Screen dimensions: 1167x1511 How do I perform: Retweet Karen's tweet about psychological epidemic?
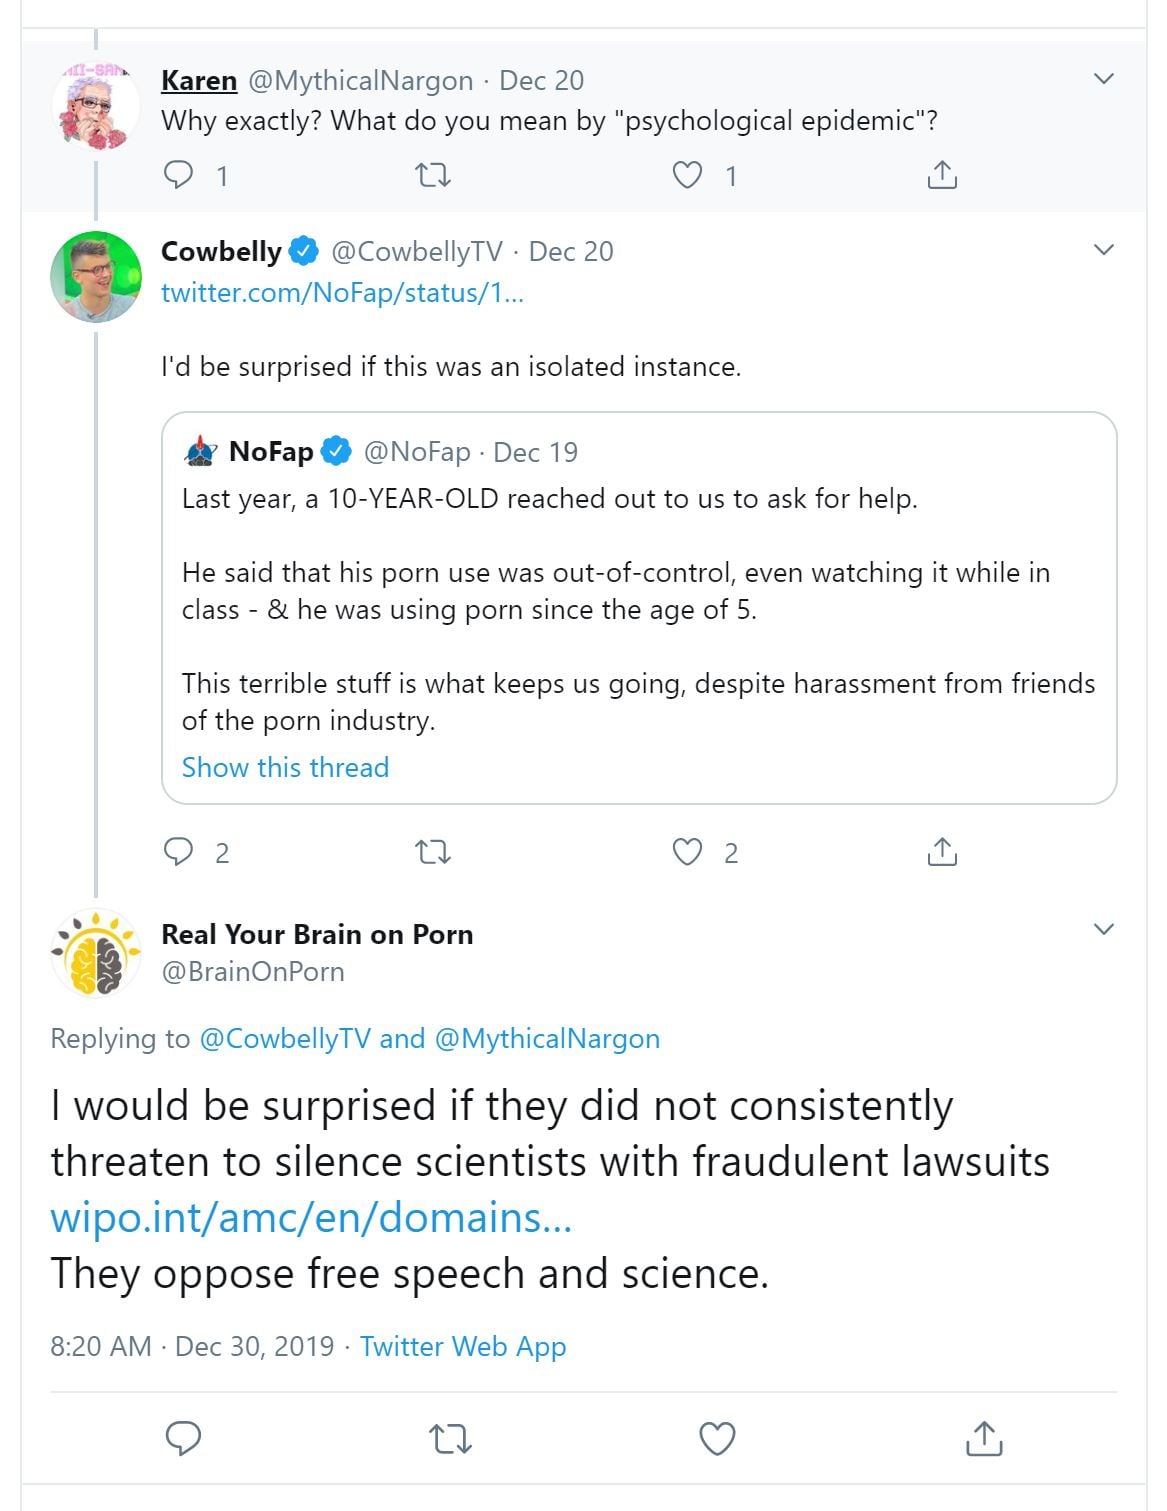[432, 176]
